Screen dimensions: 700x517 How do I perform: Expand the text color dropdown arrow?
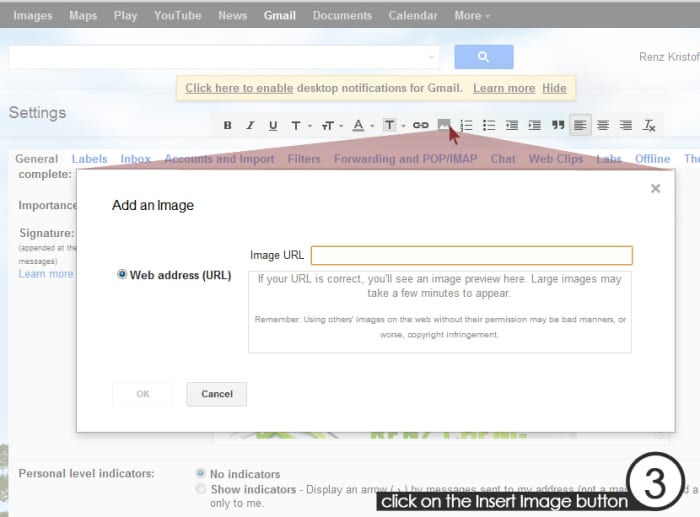pos(372,126)
